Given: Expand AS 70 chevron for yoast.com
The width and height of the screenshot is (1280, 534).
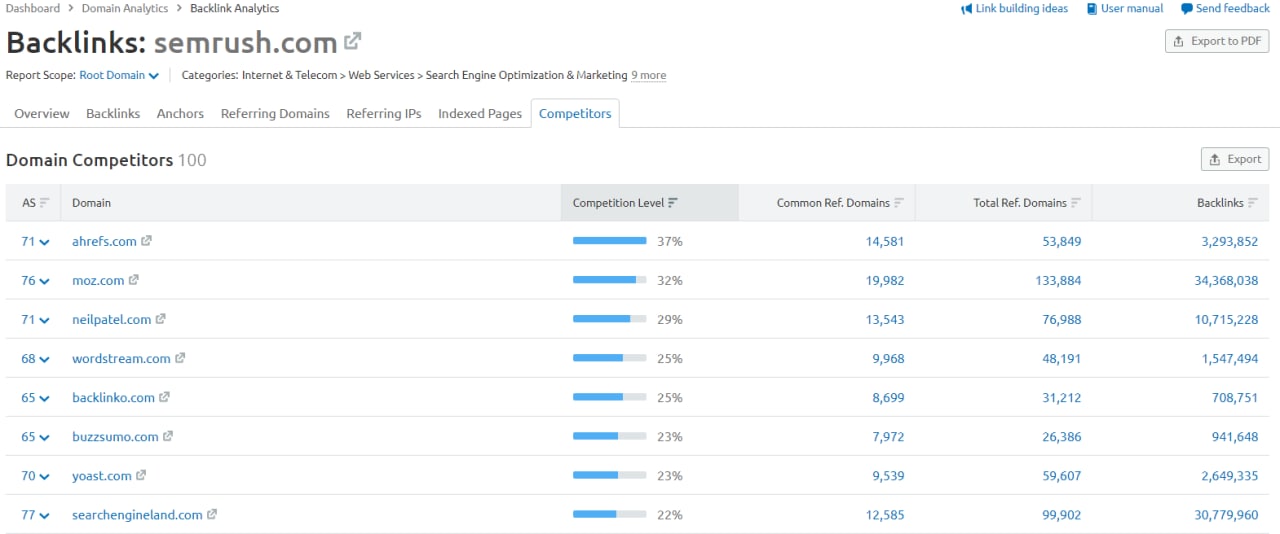Looking at the screenshot, I should click(44, 476).
